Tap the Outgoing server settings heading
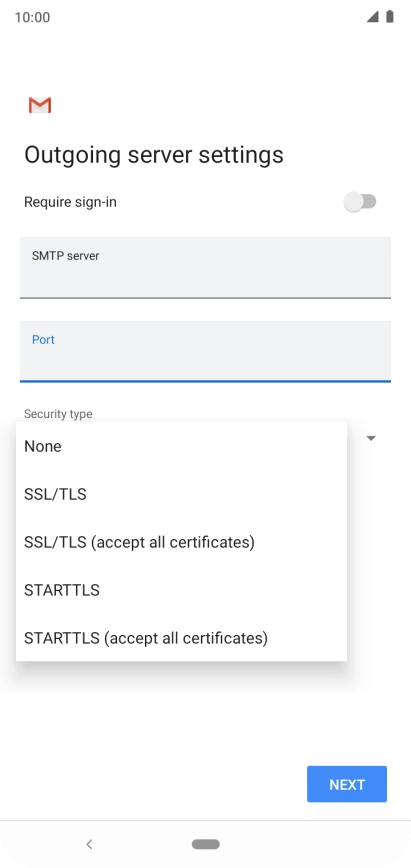This screenshot has height=868, width=411. pos(154,155)
